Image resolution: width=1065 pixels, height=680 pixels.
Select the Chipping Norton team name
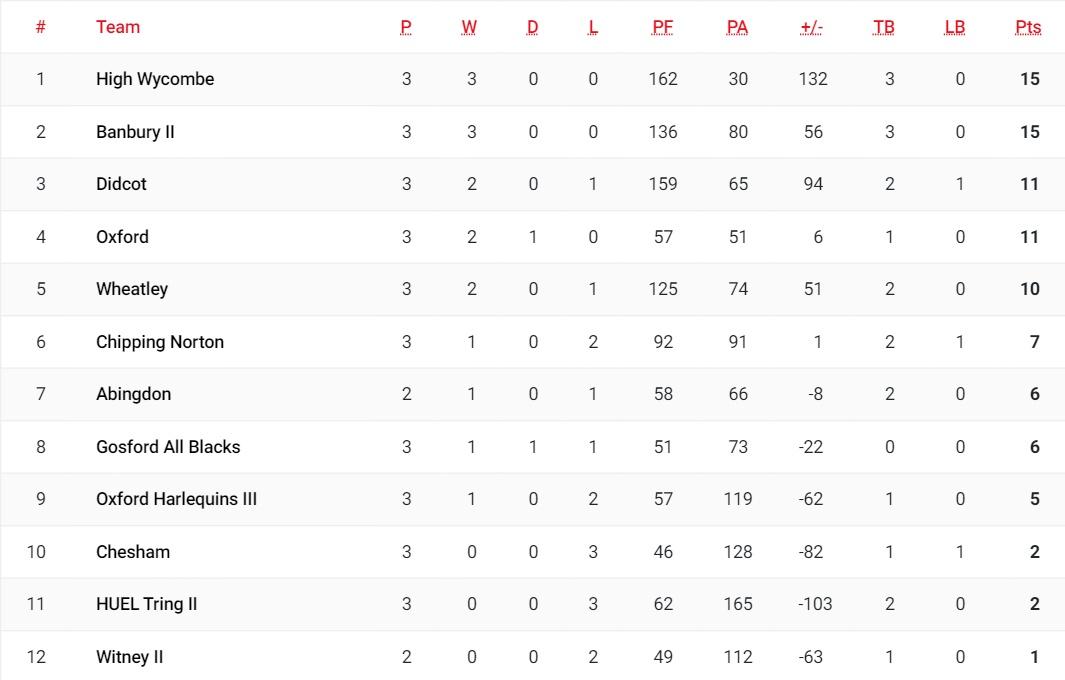click(160, 342)
